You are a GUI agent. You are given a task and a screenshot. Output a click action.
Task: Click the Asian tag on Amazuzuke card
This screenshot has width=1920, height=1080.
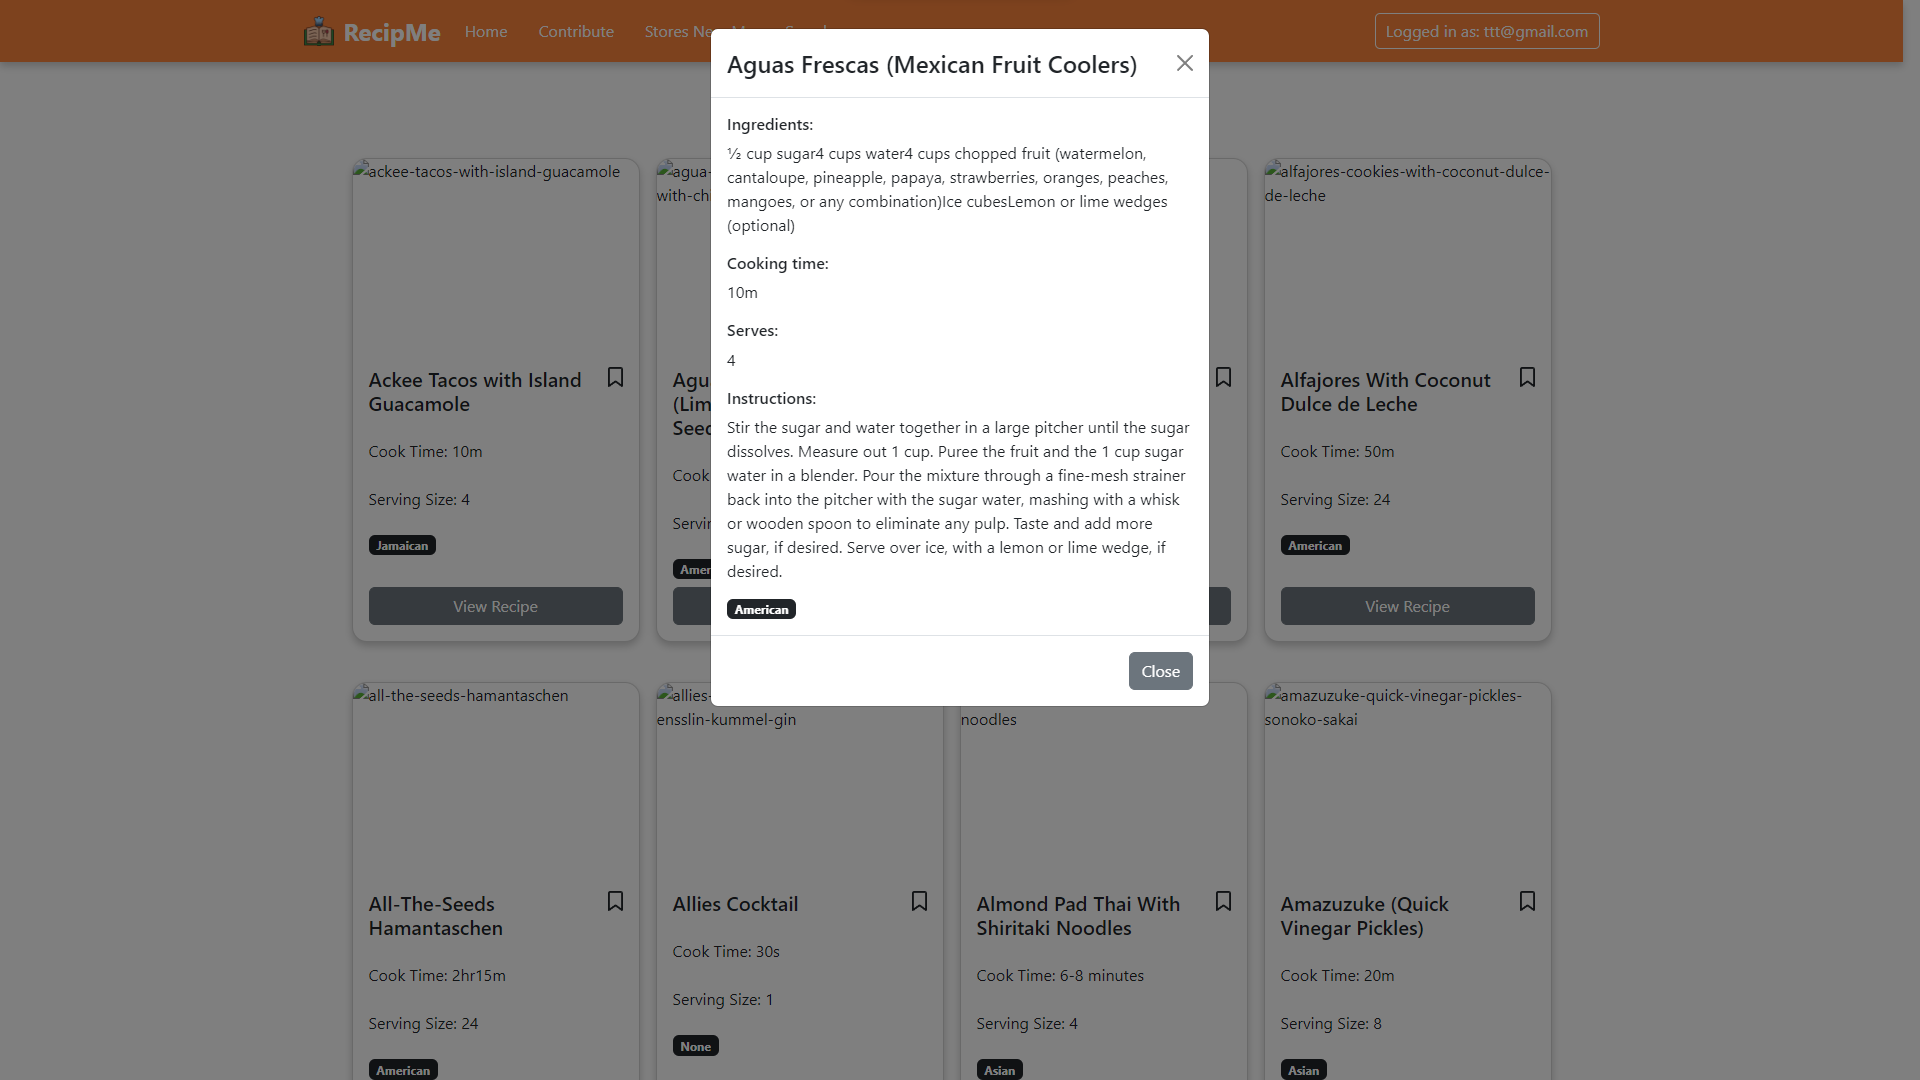click(1304, 1070)
